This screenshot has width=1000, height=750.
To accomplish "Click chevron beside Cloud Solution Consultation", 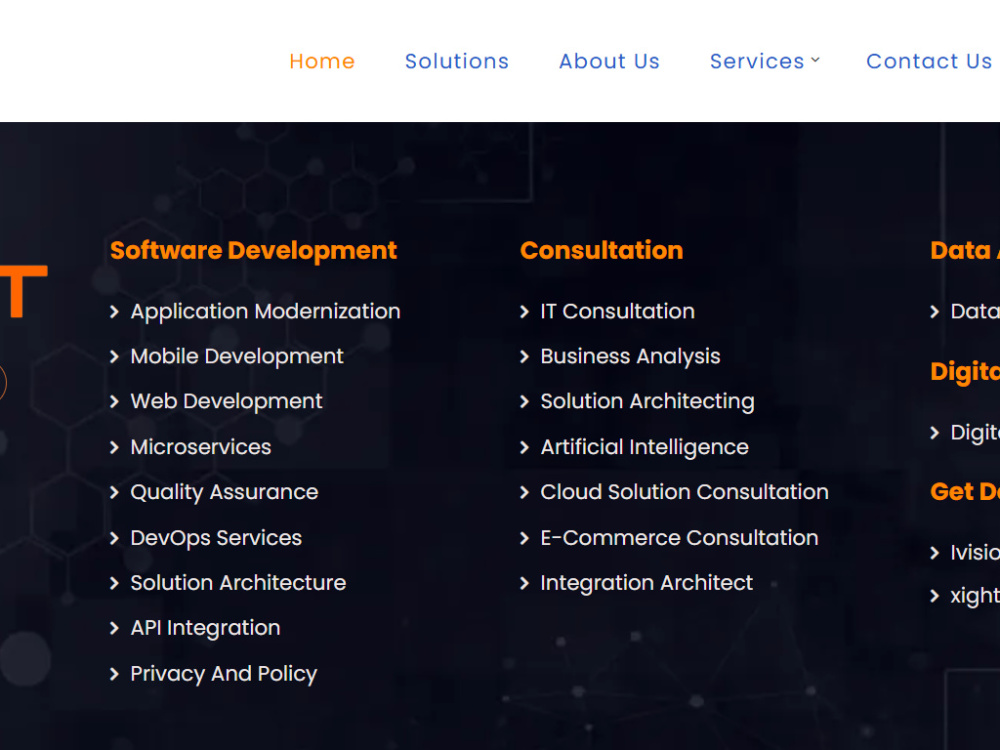I will (x=524, y=492).
